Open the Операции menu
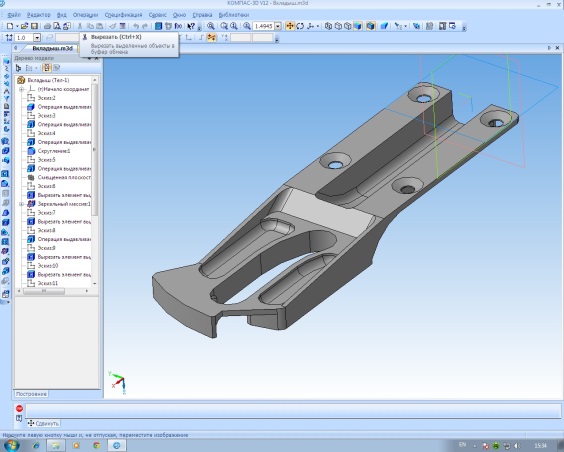564x452 pixels. coord(85,15)
